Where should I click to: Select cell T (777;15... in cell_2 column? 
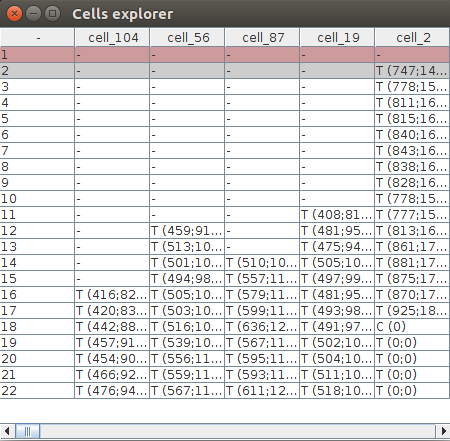click(x=412, y=215)
